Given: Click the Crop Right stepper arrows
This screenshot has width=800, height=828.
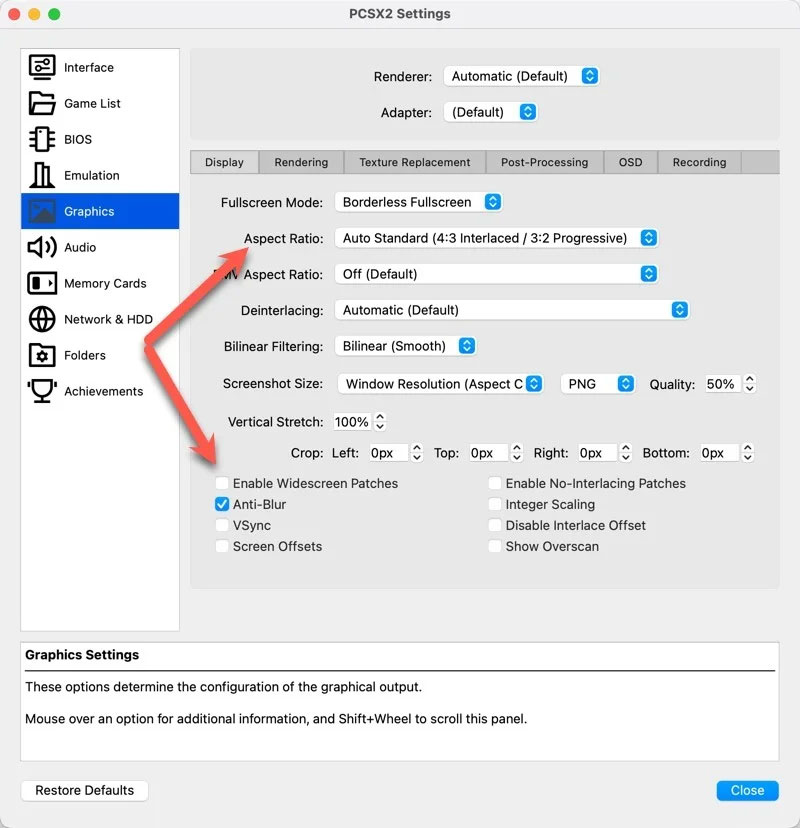Looking at the screenshot, I should click(x=626, y=453).
